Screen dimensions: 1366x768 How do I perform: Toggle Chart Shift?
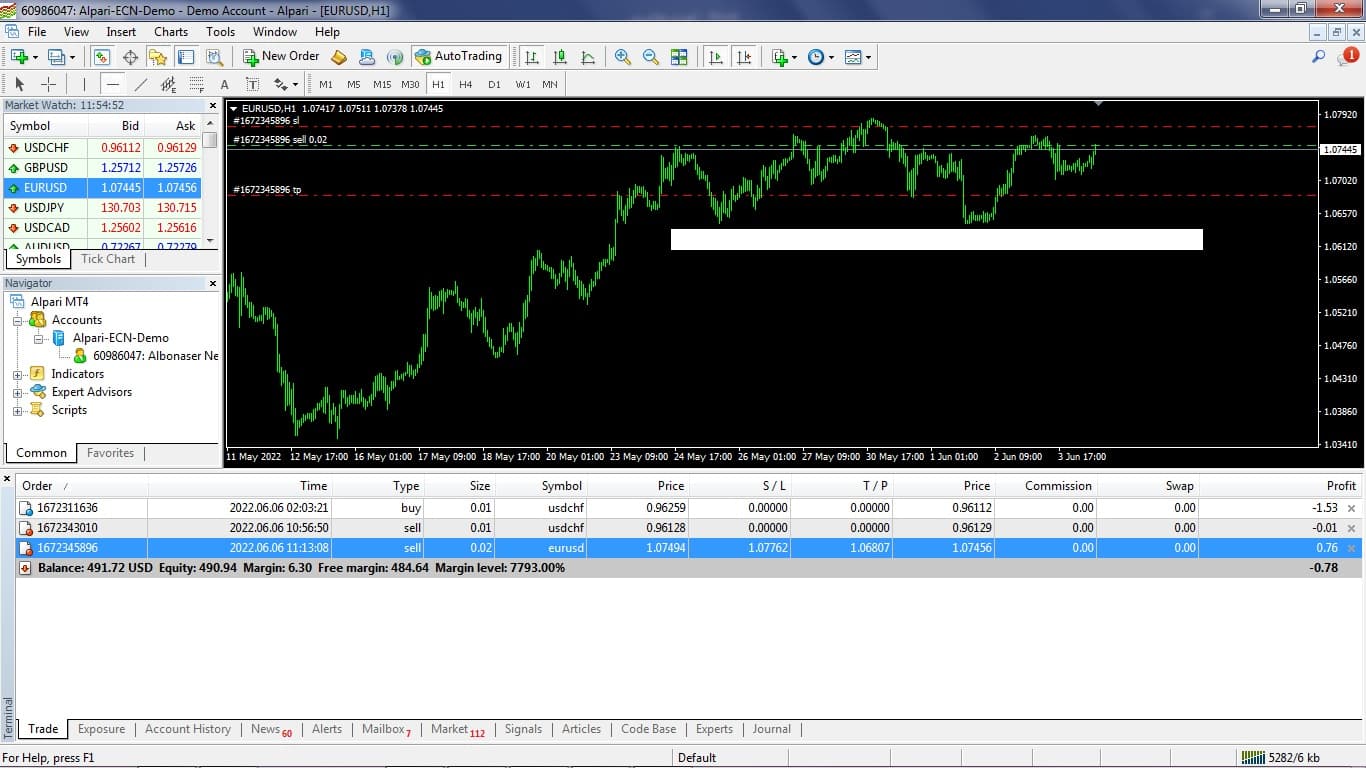pos(744,57)
